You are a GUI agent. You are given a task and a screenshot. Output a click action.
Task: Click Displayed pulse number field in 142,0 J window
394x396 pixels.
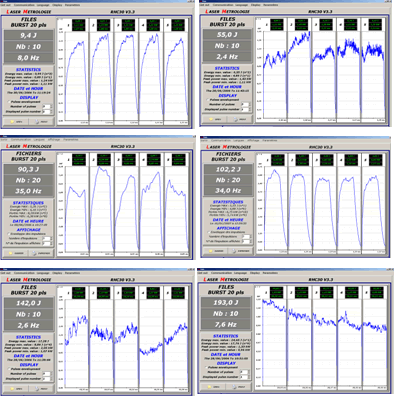(x=46, y=379)
